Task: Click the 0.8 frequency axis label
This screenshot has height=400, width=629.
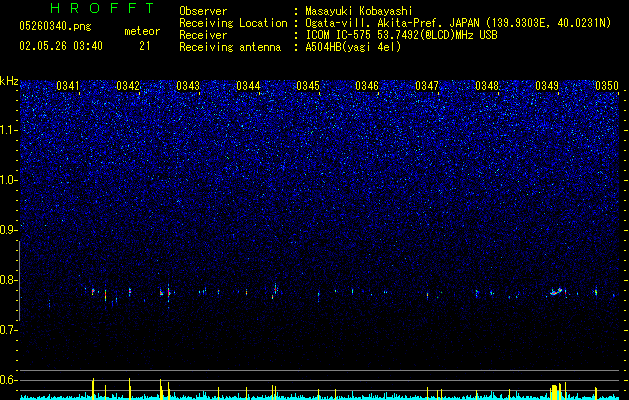Action: coord(9,280)
